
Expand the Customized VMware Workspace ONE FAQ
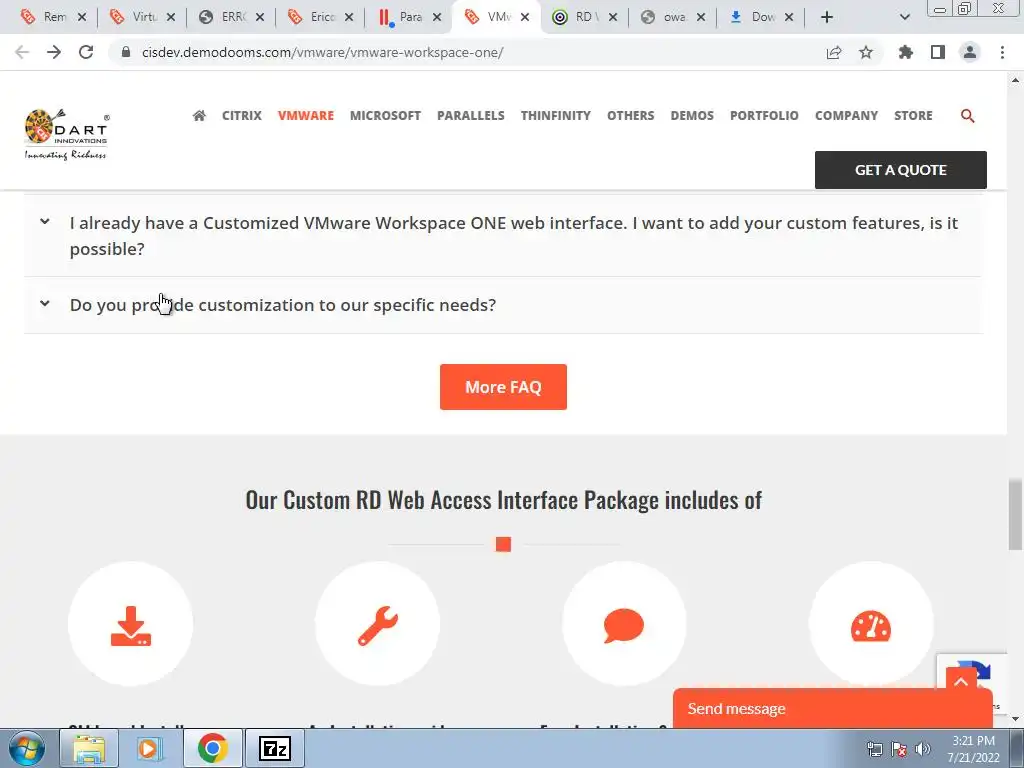(x=503, y=236)
